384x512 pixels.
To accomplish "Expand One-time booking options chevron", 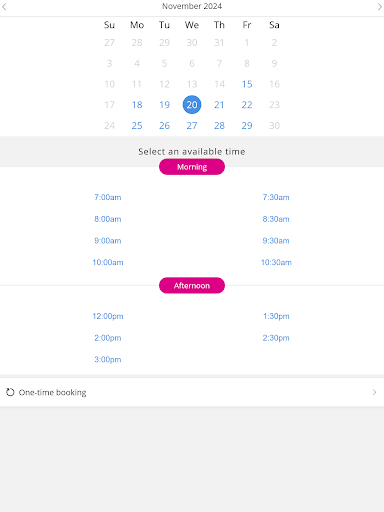I will coord(374,392).
